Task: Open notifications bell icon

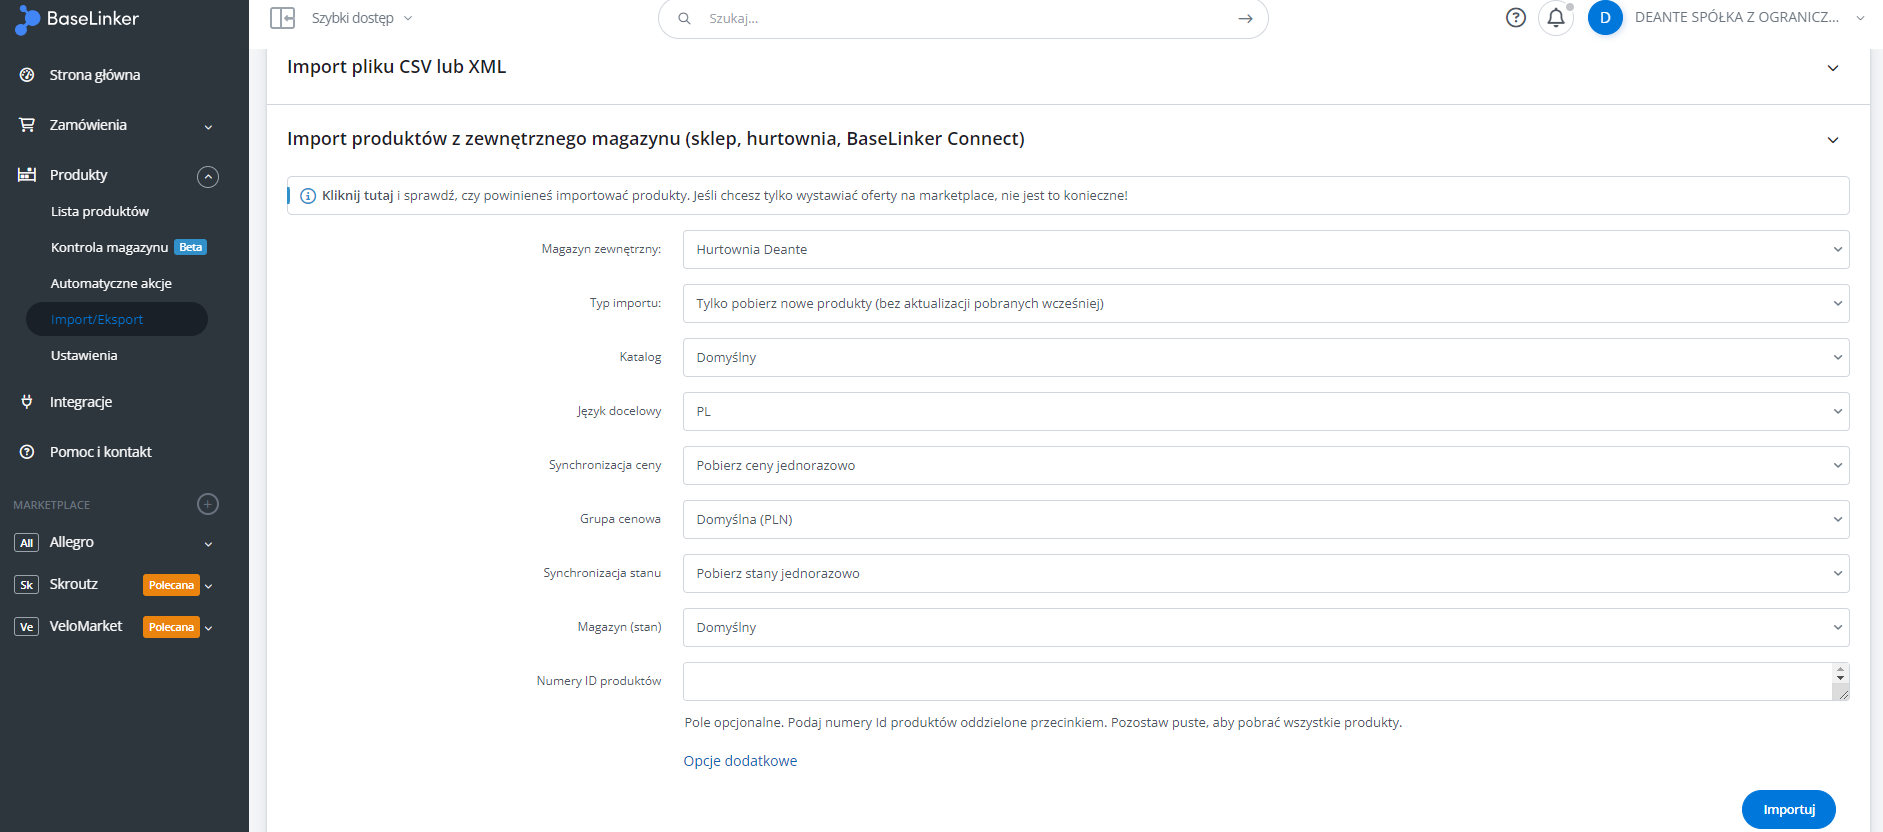Action: pos(1556,18)
